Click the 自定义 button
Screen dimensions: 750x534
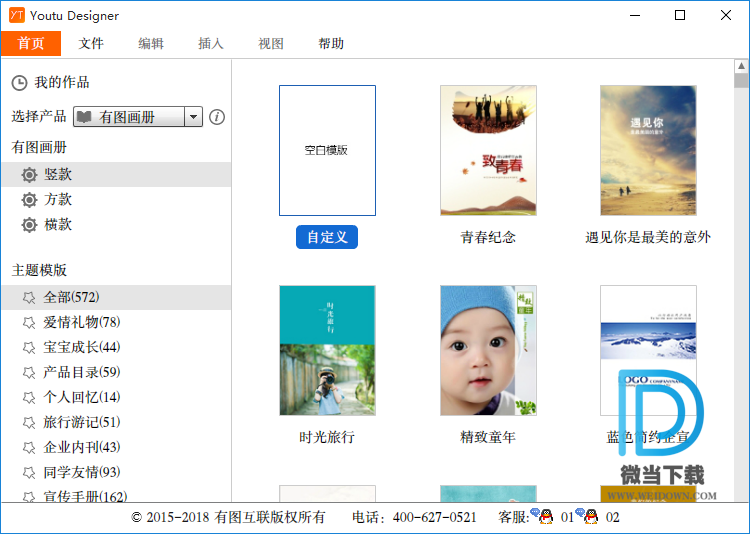point(327,237)
